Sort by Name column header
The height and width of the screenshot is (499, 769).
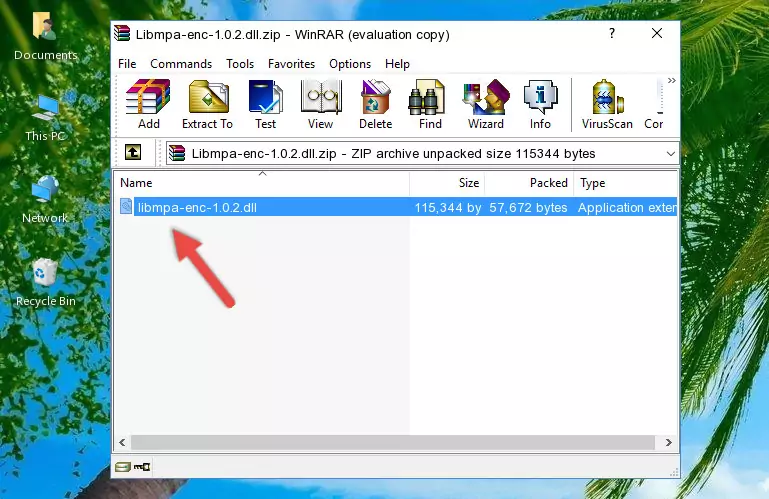pyautogui.click(x=262, y=183)
